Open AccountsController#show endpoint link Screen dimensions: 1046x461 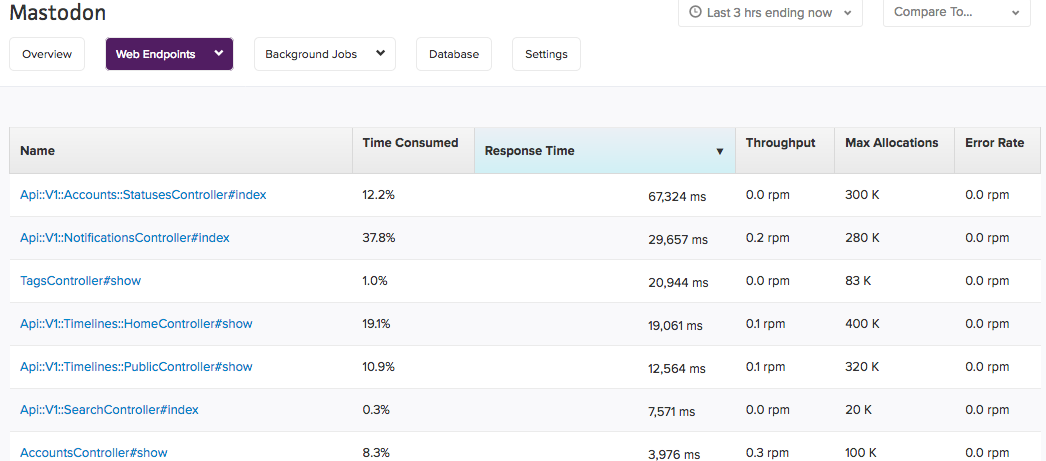pos(93,452)
